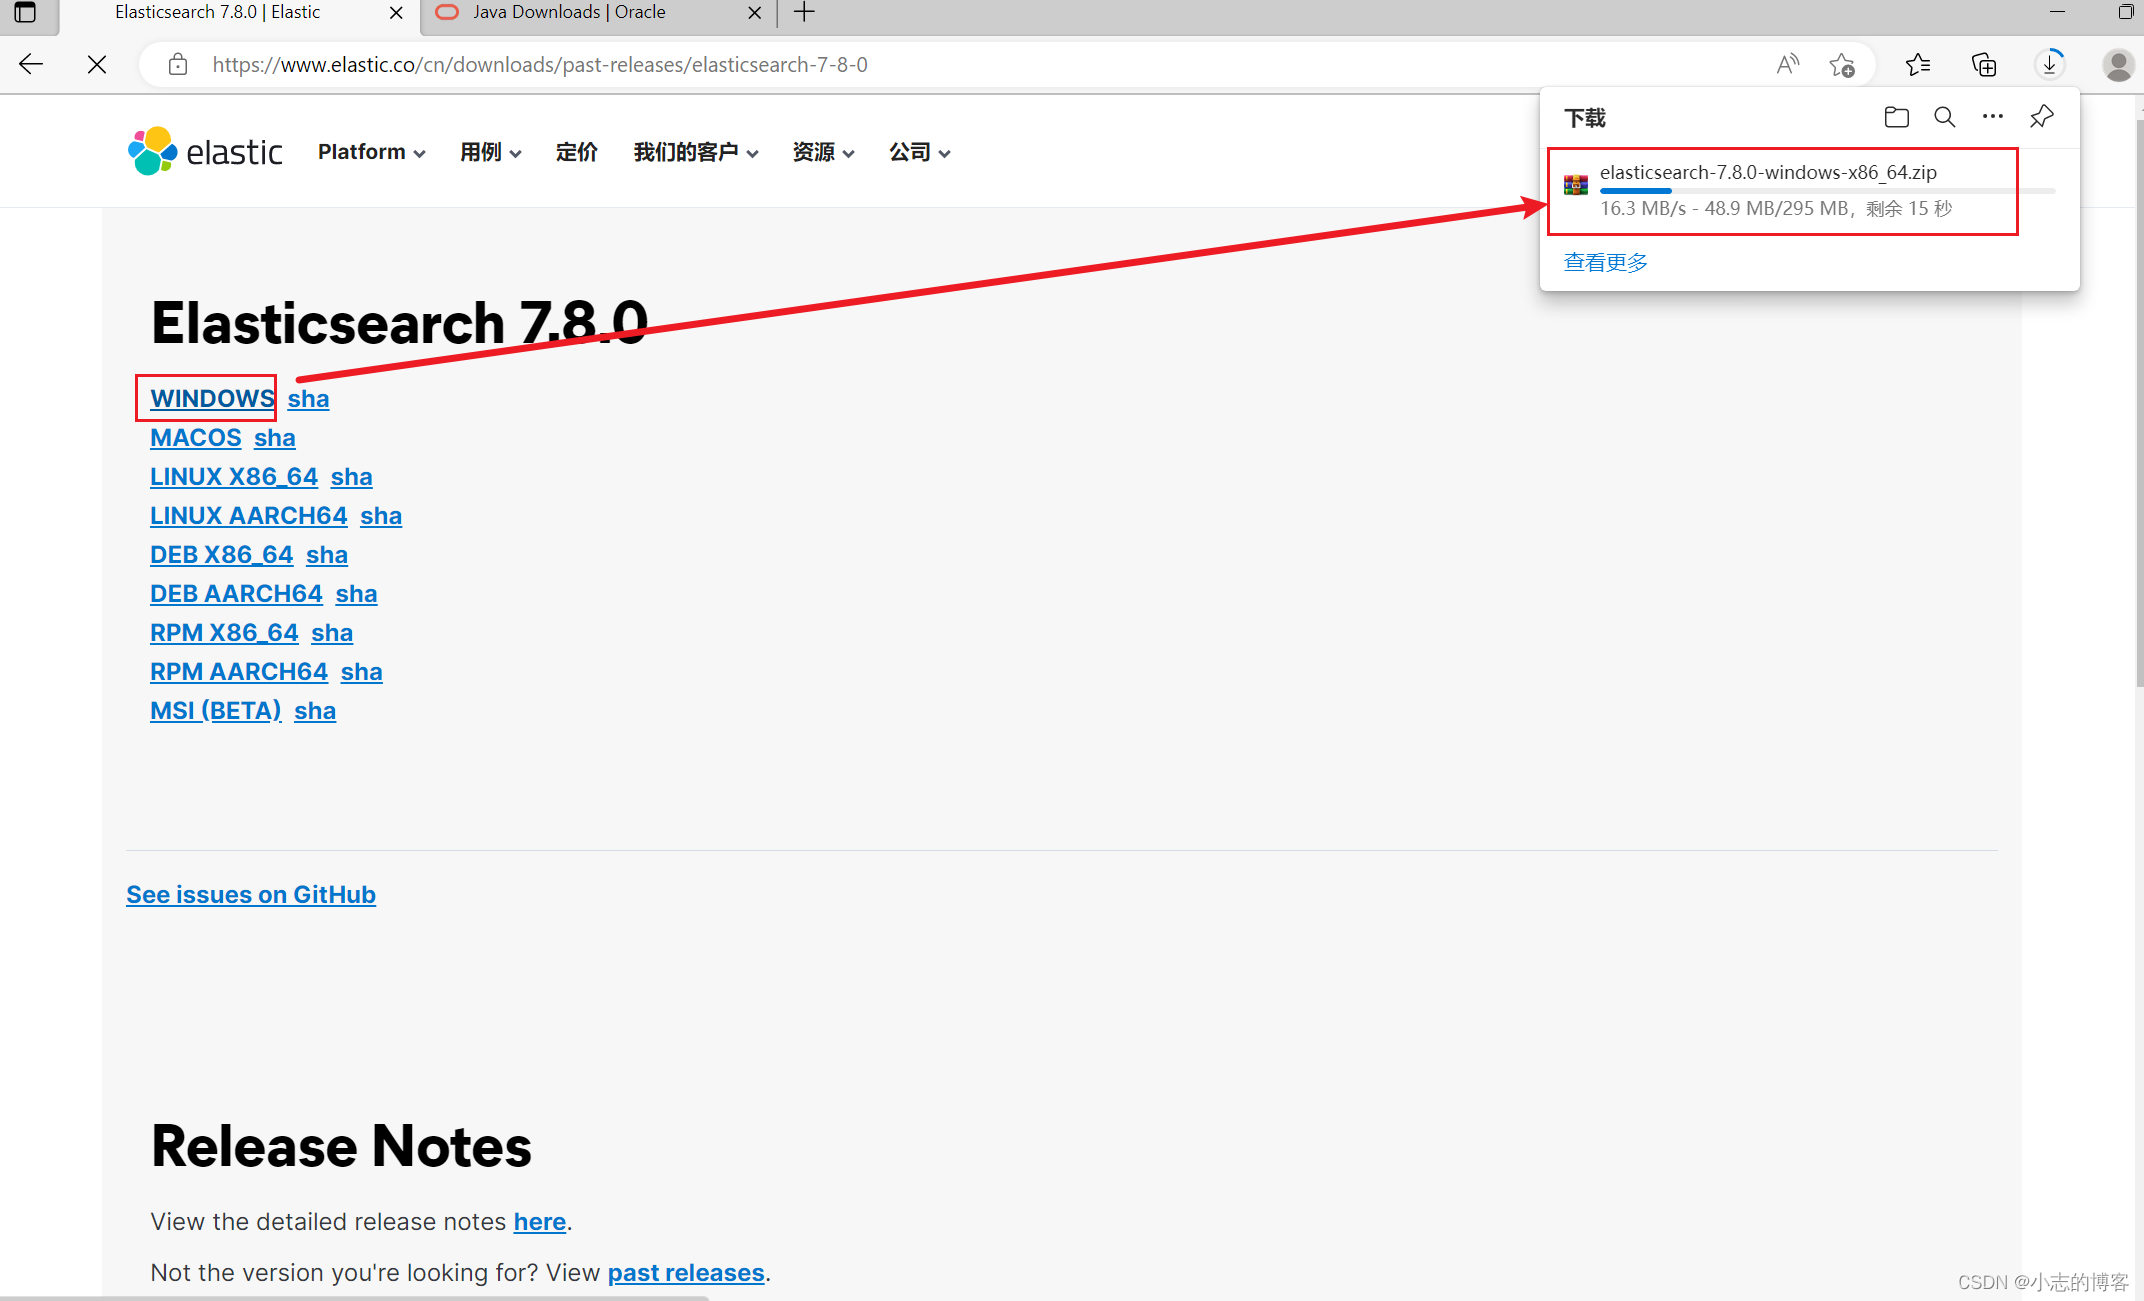The height and width of the screenshot is (1301, 2144).
Task: Expand the 资源 menu
Action: (x=824, y=152)
